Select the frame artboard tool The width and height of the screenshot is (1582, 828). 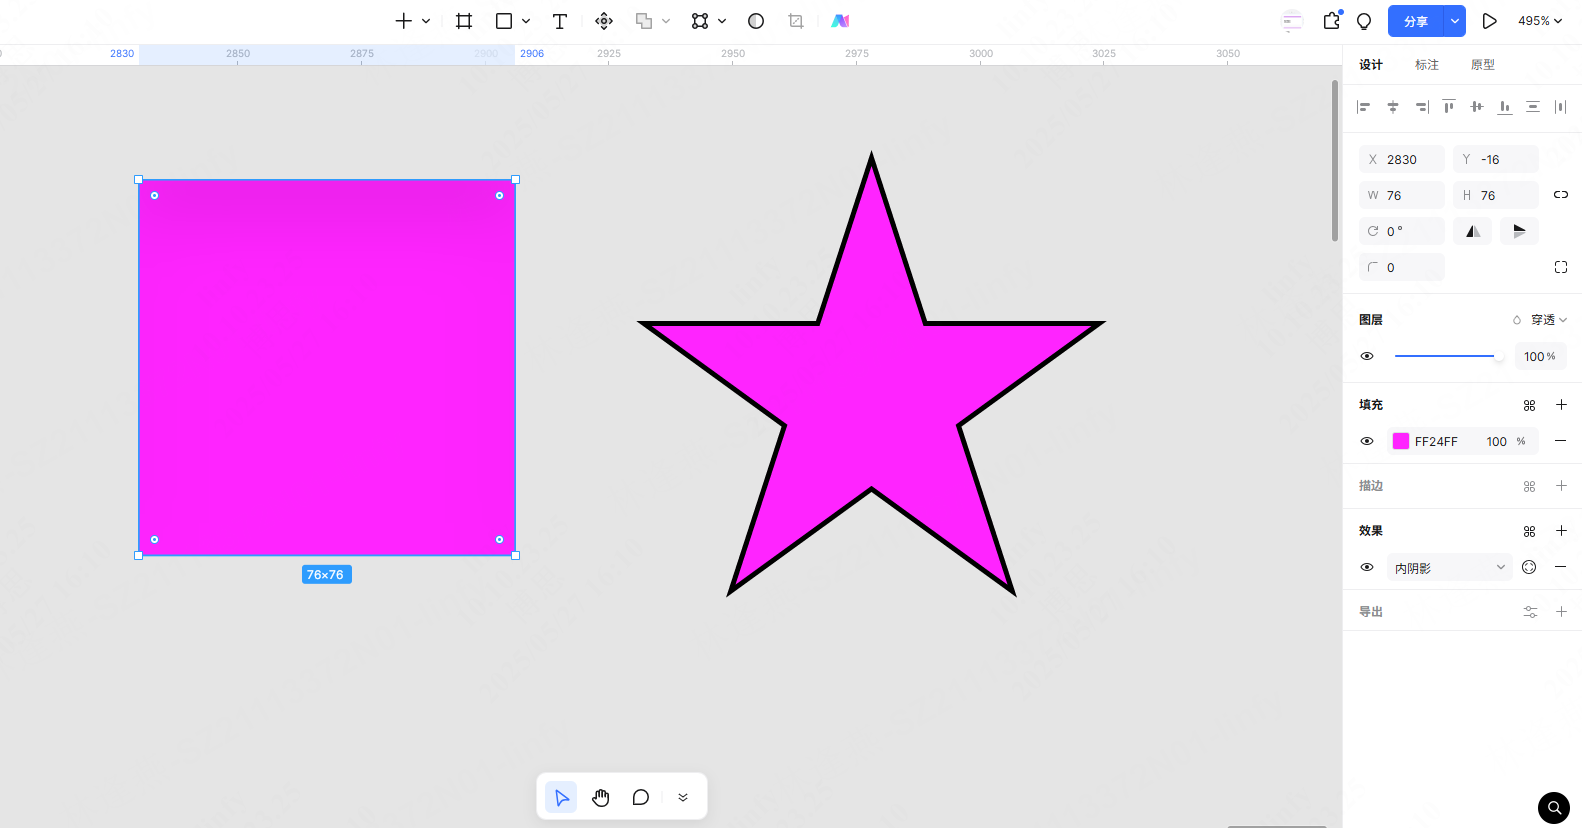(x=464, y=21)
